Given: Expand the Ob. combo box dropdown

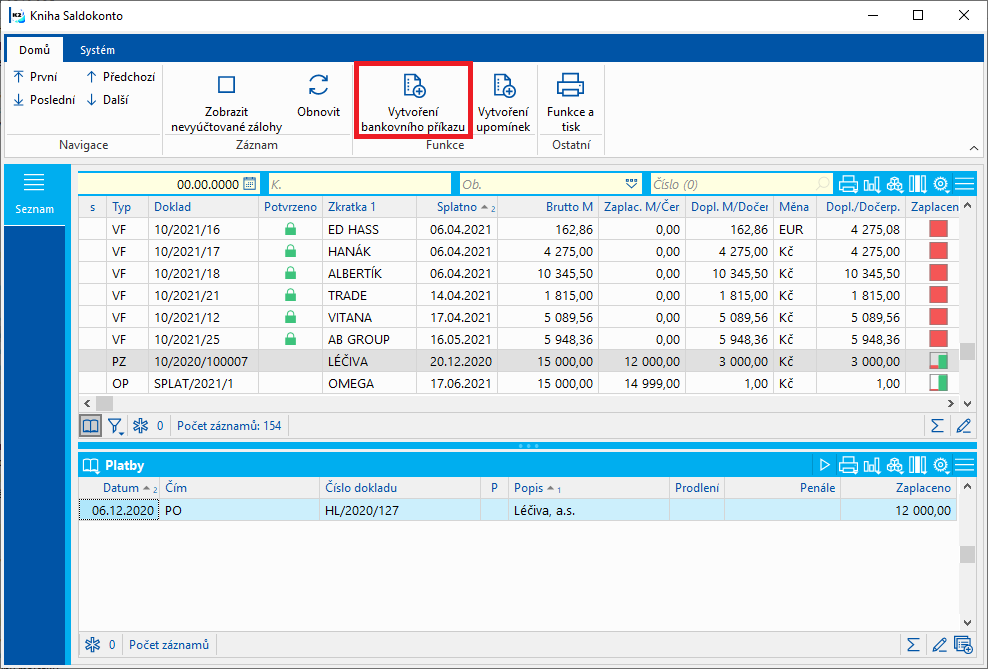Looking at the screenshot, I should coord(631,184).
